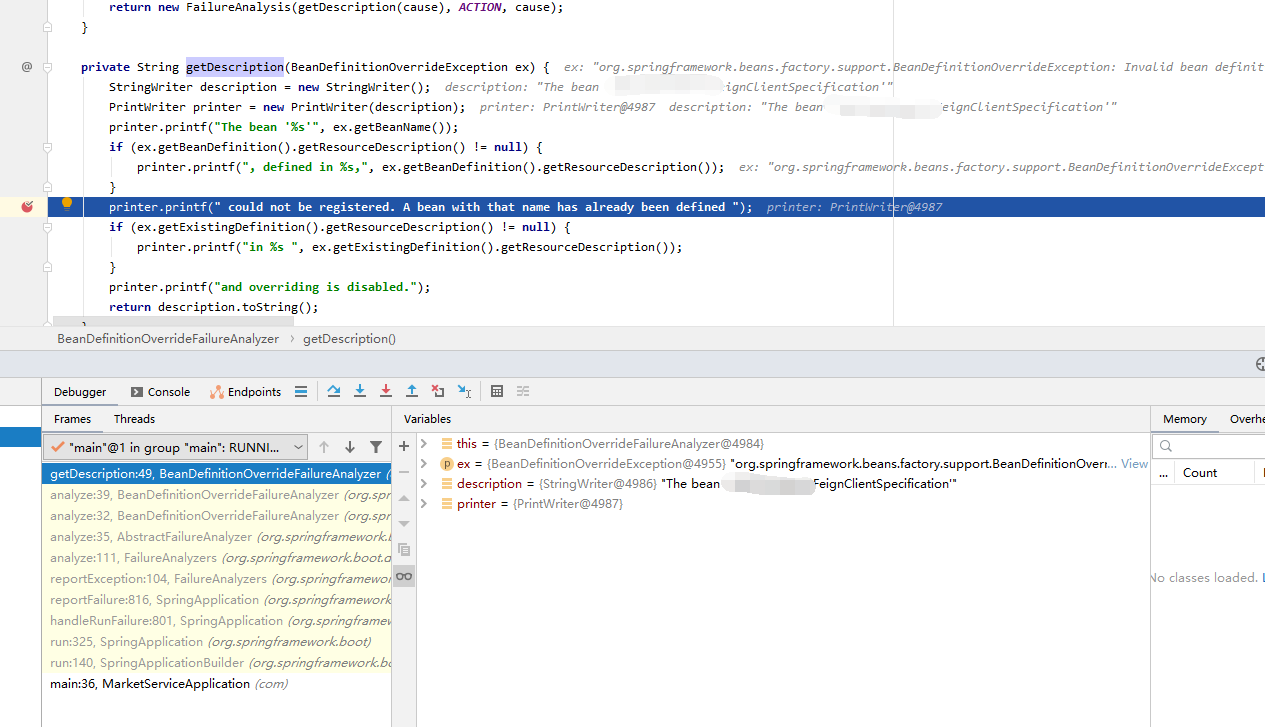1265x727 pixels.
Task: Expand the 'this' variable node
Action: 424,443
